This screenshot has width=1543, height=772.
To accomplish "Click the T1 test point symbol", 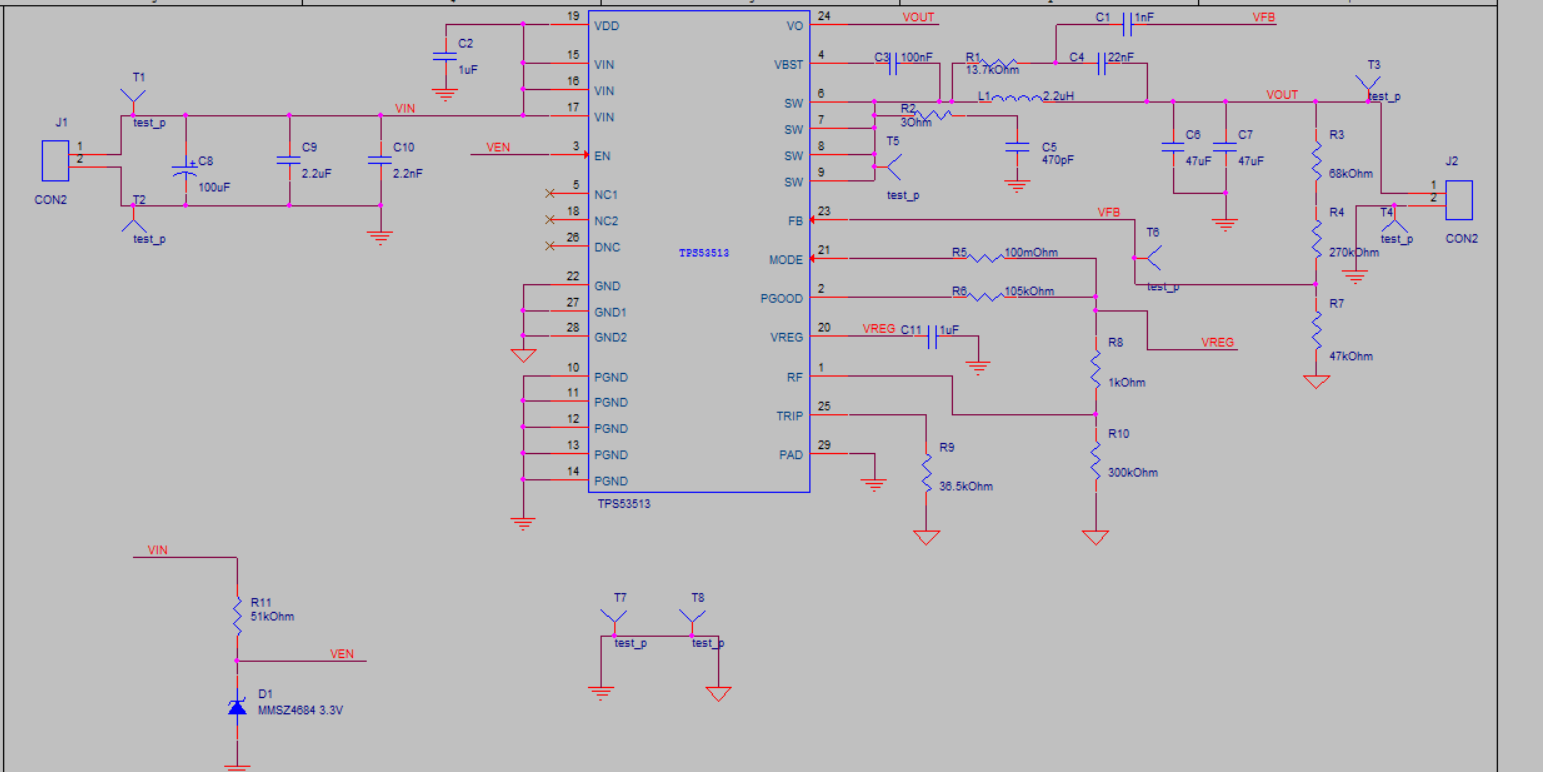I will pyautogui.click(x=133, y=101).
